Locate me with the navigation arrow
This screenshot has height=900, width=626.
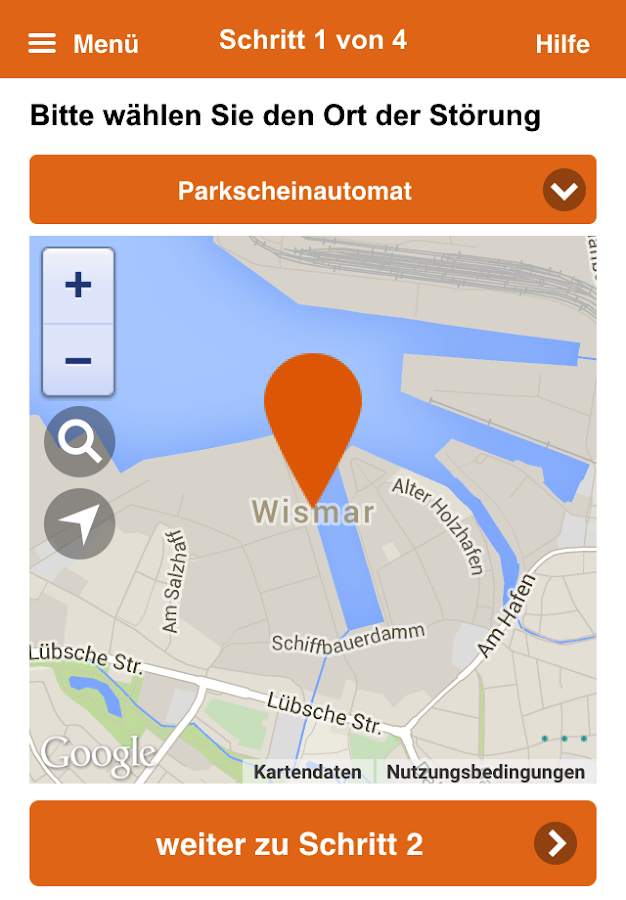pos(80,523)
